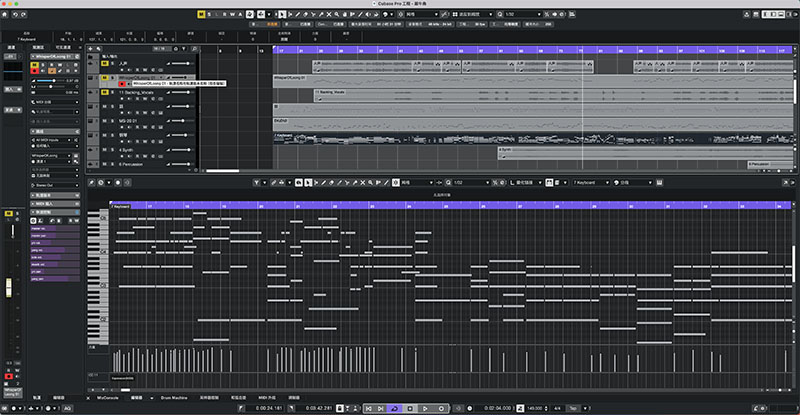Click Go to Left Locator in transport bar
Image resolution: width=800 pixels, height=415 pixels.
pyautogui.click(x=368, y=408)
